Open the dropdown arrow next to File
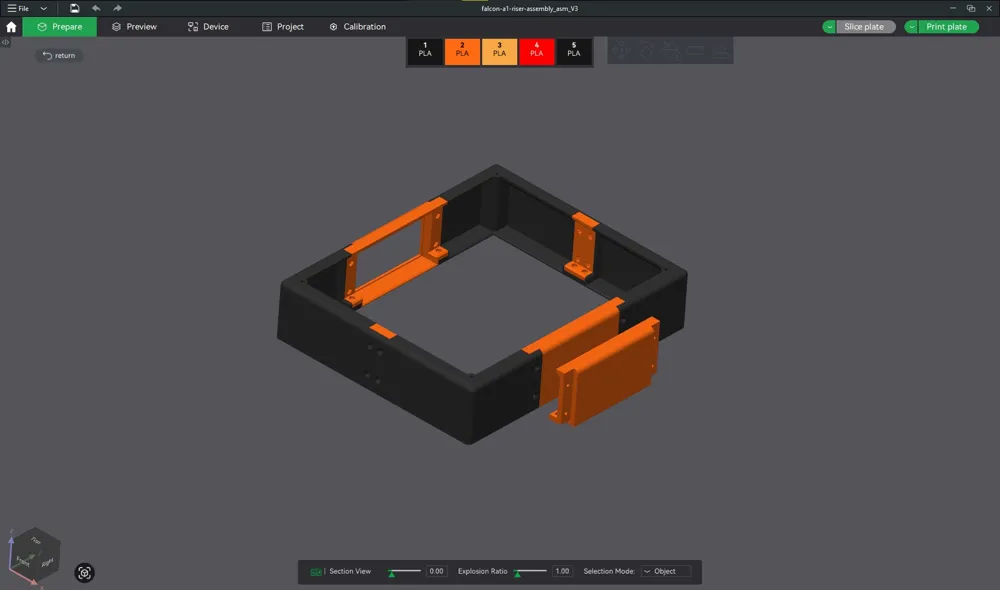 click(x=43, y=8)
